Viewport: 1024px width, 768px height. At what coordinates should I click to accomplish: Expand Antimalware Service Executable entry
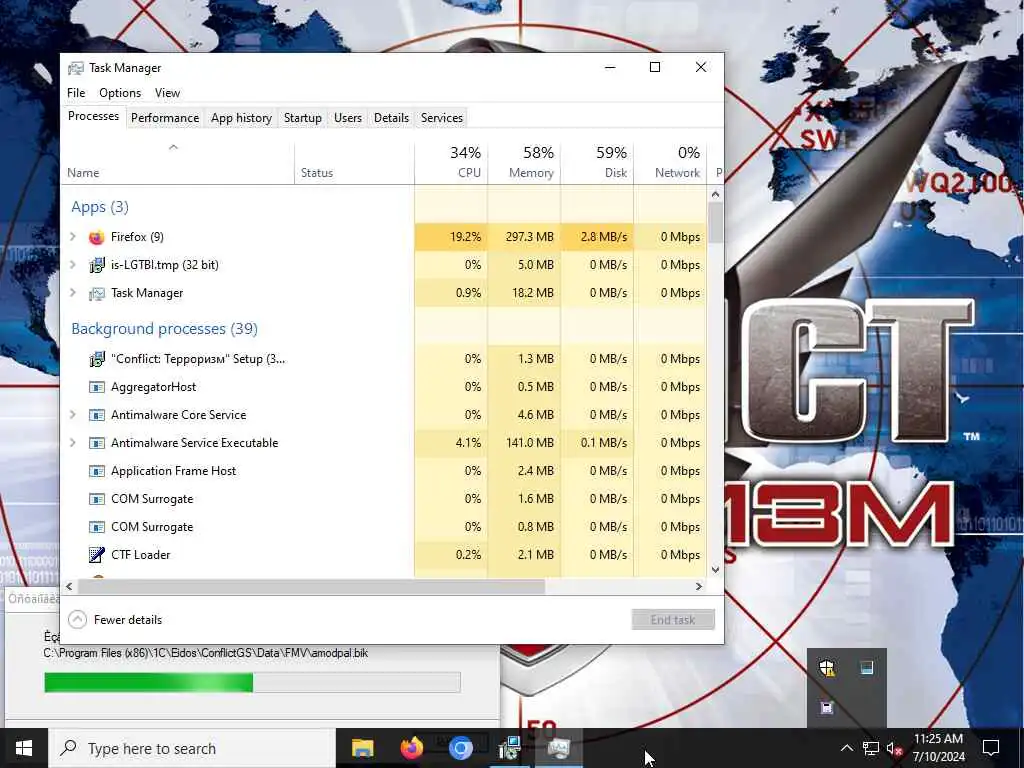click(x=73, y=443)
